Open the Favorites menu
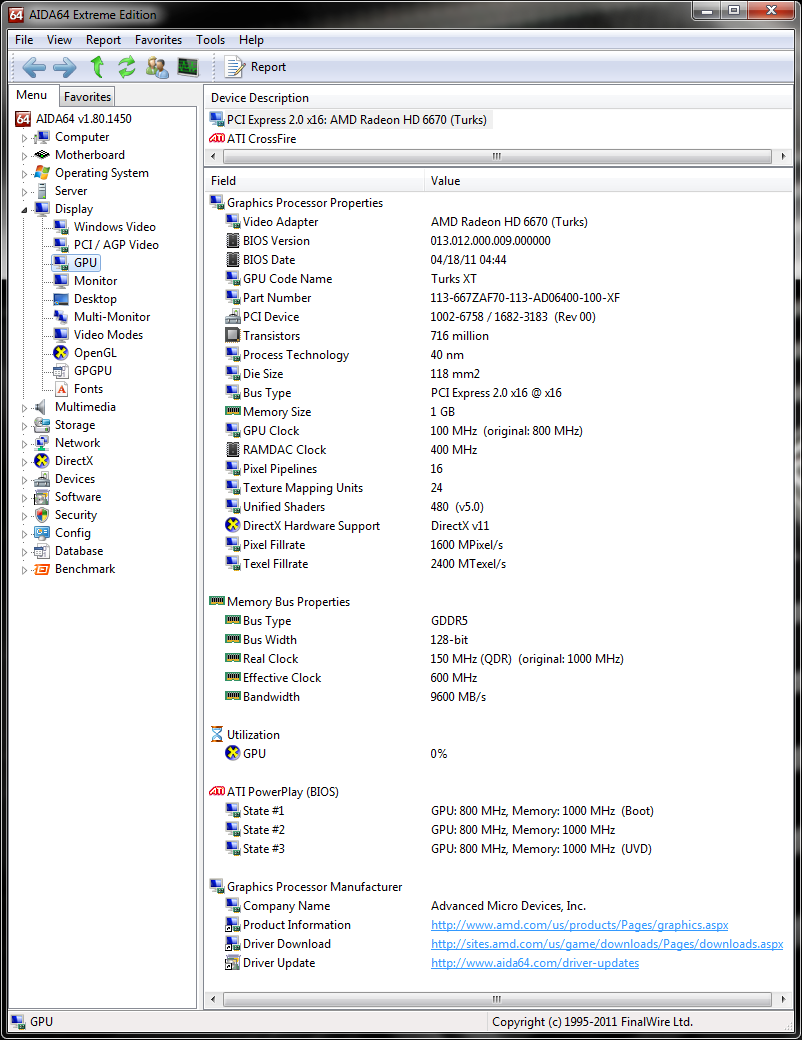This screenshot has height=1040, width=802. 158,40
